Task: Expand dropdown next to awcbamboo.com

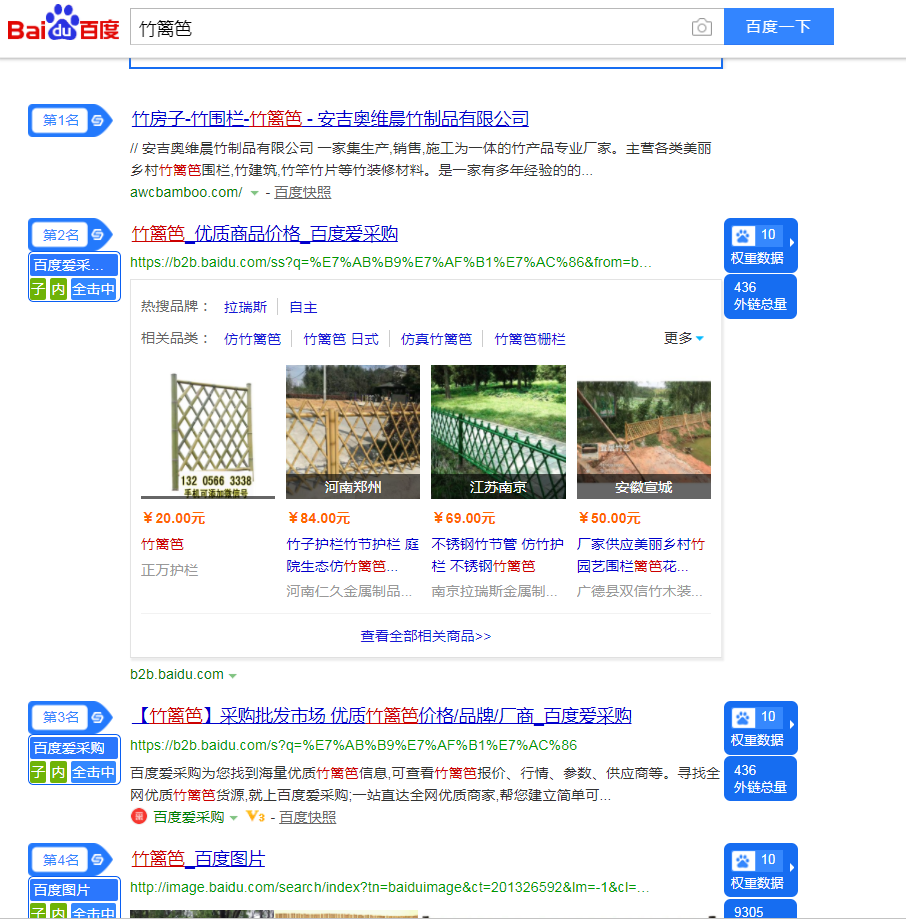Action: (x=254, y=193)
